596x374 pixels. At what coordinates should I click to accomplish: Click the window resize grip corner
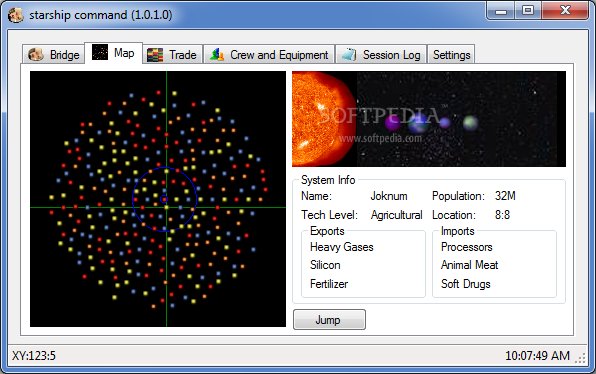pos(580,358)
